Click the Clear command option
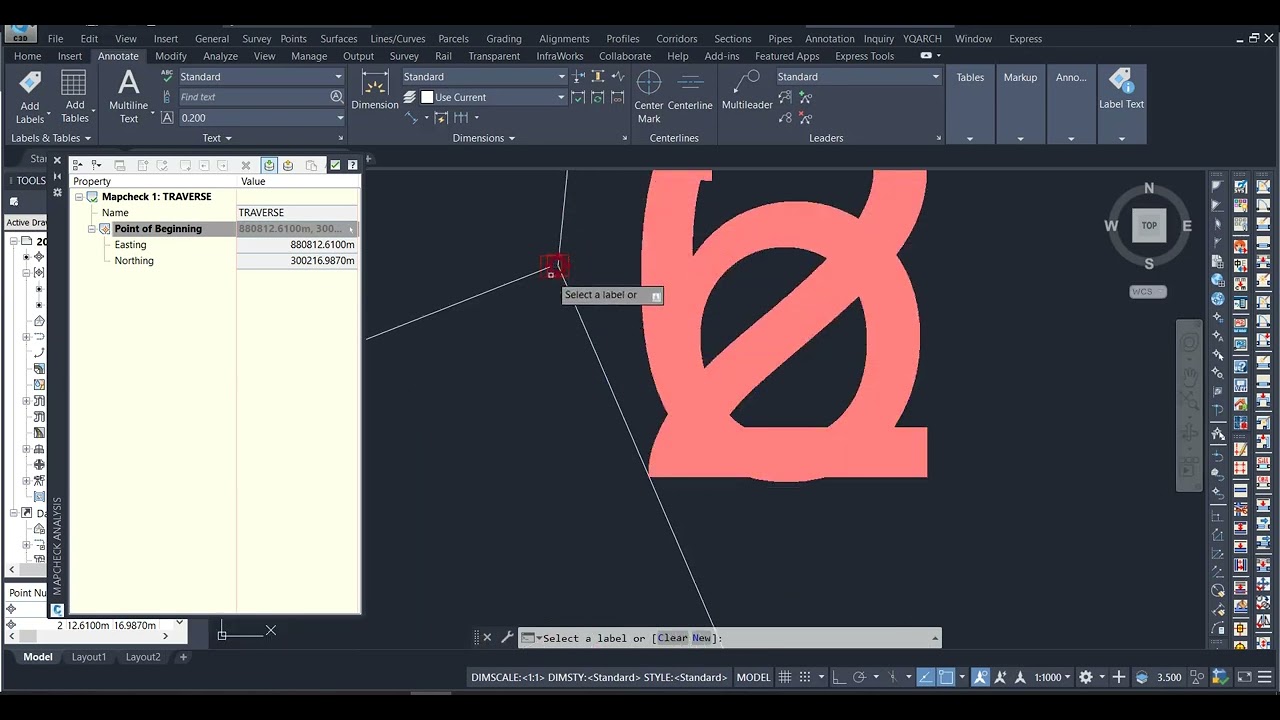The image size is (1280, 720). point(672,638)
